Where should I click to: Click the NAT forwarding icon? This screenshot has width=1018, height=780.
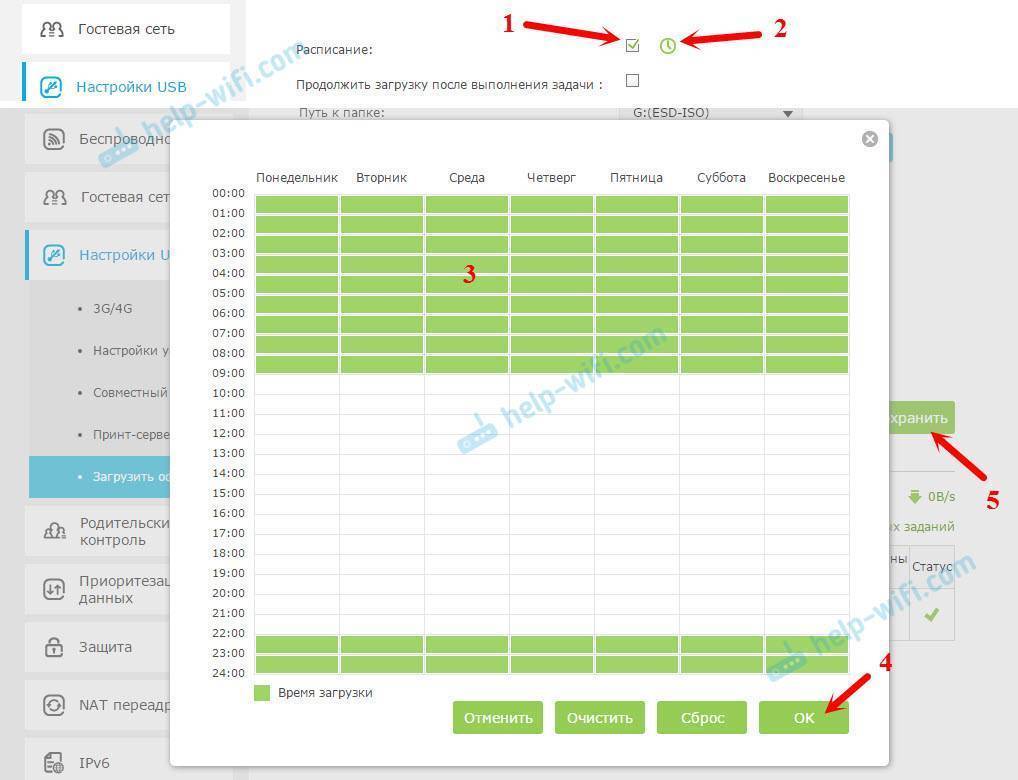point(55,705)
